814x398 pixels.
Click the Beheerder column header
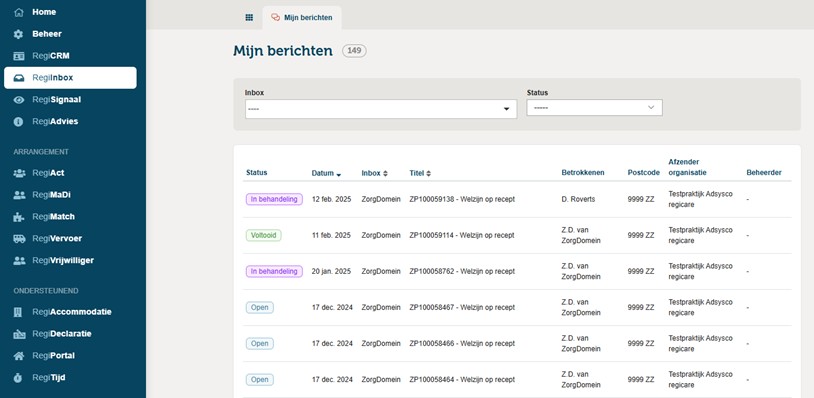coord(764,173)
